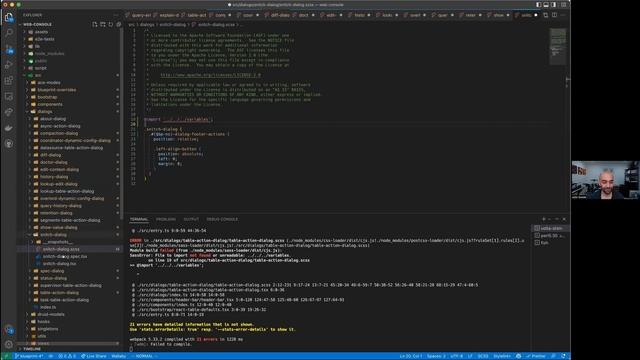Toggle the secondary sidebar layout icon
The height and width of the screenshot is (360, 640).
coord(554,5)
